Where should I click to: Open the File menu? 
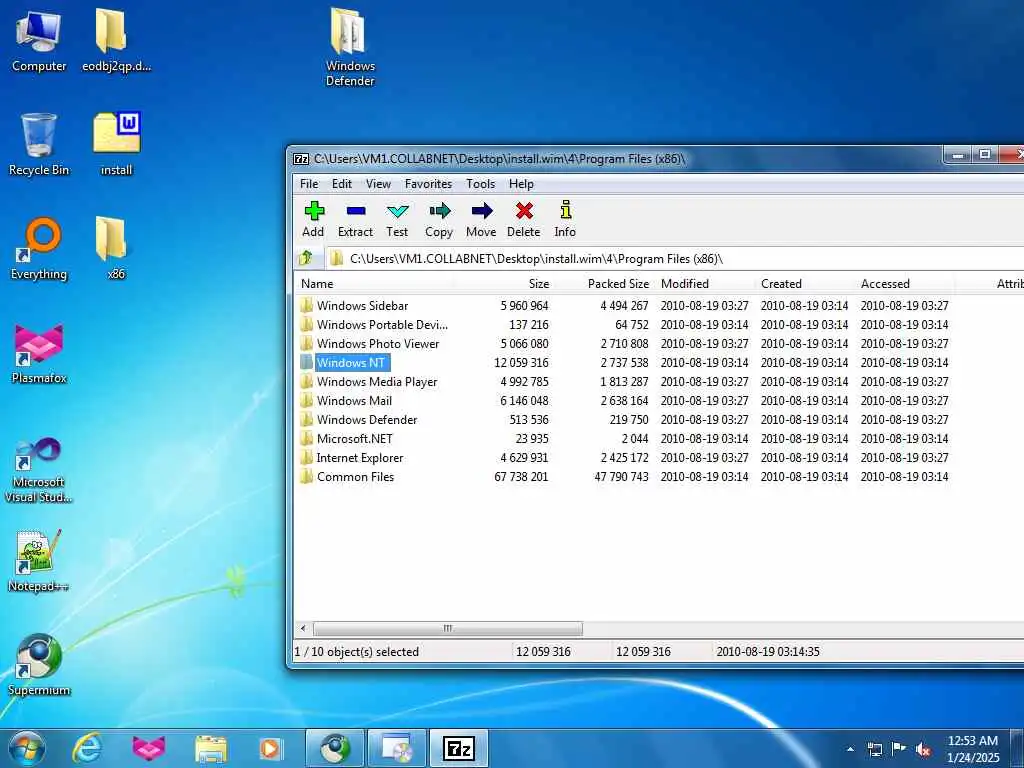309,184
